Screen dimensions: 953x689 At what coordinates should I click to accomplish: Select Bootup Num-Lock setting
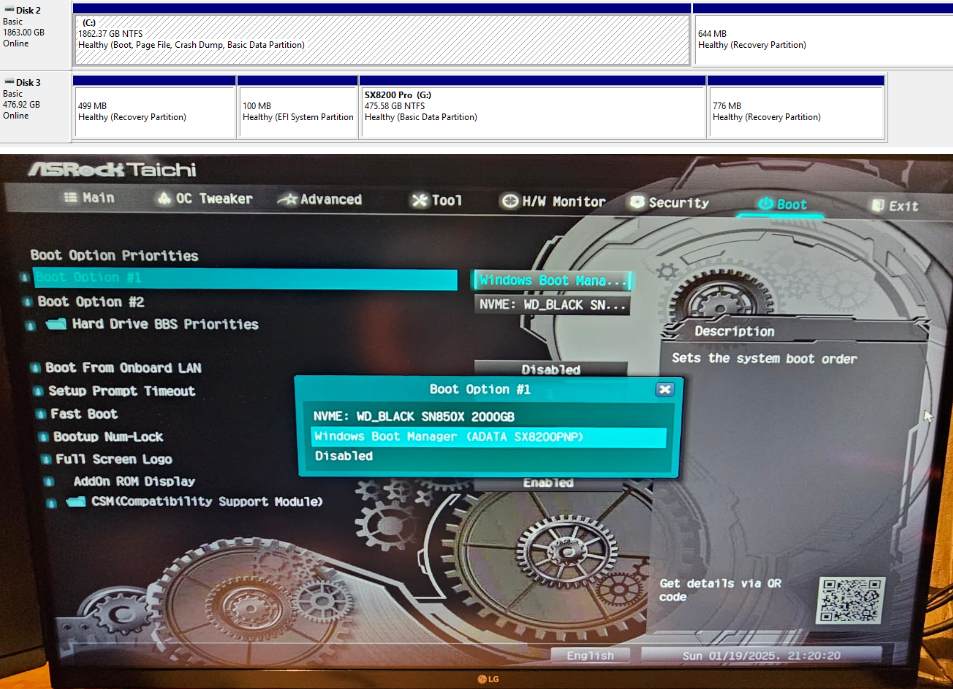108,437
